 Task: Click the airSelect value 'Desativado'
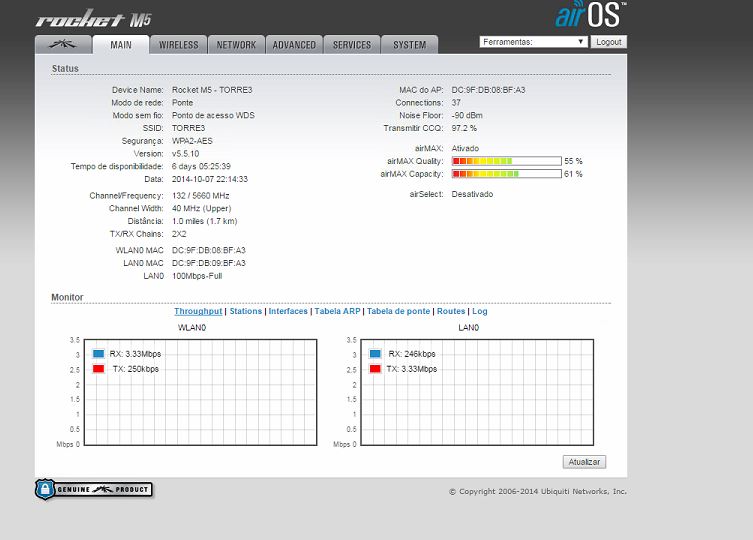(472, 194)
